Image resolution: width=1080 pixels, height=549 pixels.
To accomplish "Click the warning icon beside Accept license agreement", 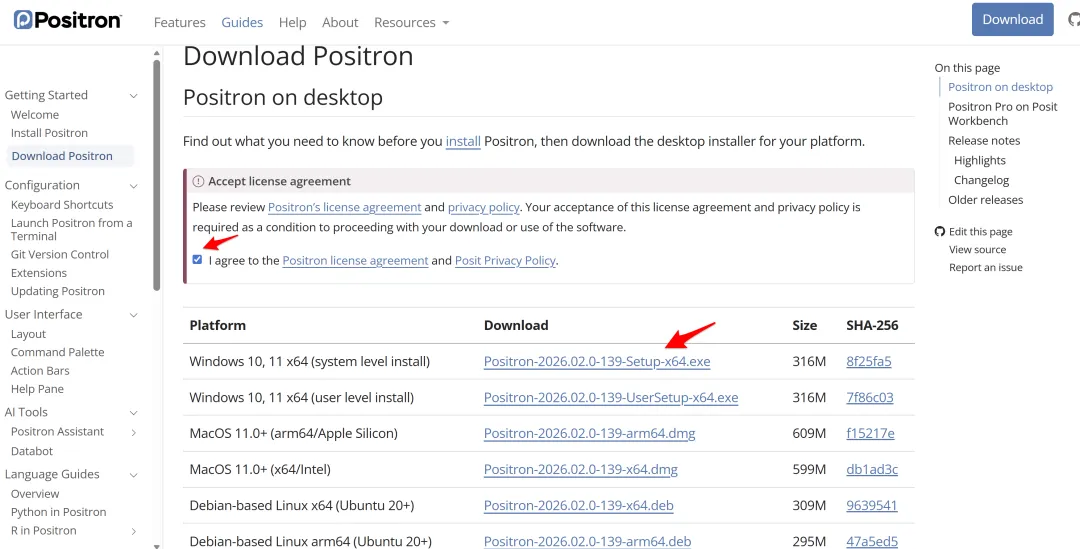I will pyautogui.click(x=198, y=182).
